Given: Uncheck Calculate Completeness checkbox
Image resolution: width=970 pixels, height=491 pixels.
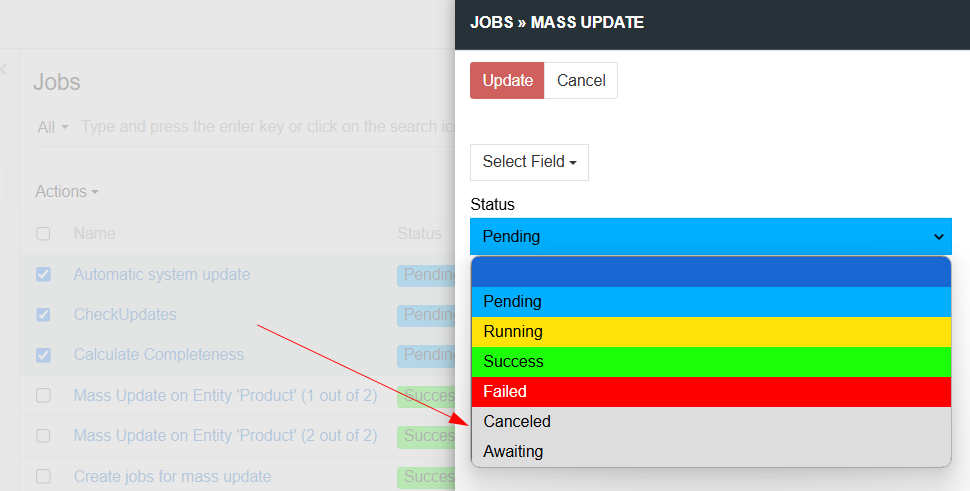Looking at the screenshot, I should click(43, 355).
